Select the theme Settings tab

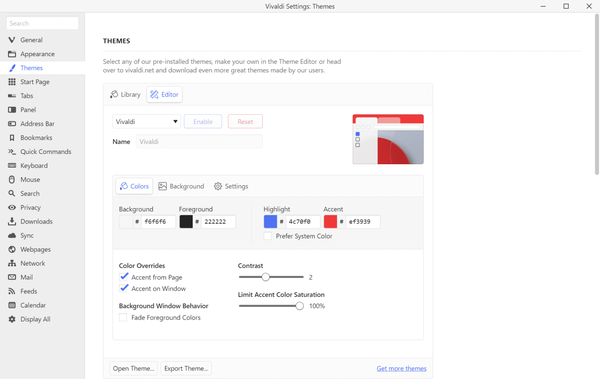click(231, 186)
